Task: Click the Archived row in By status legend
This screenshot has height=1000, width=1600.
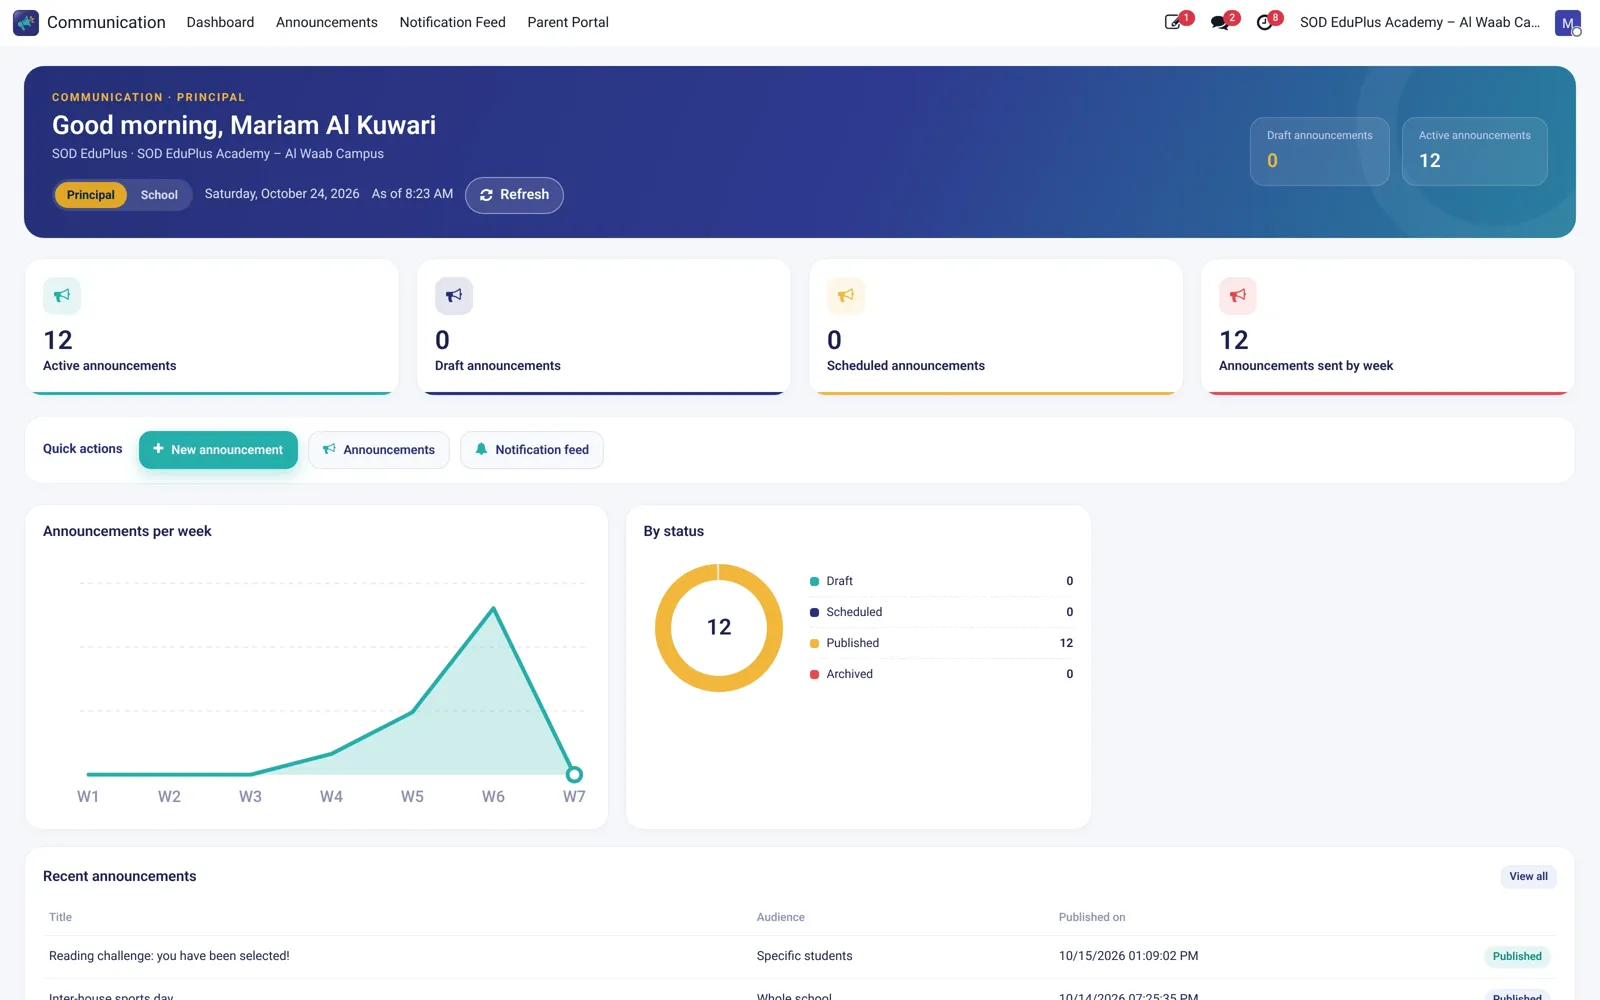Action: tap(941, 674)
